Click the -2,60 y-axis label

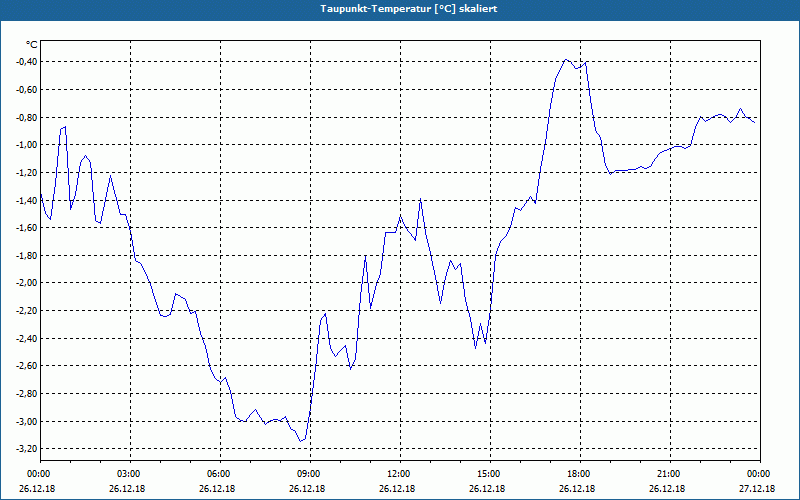[x=28, y=366]
